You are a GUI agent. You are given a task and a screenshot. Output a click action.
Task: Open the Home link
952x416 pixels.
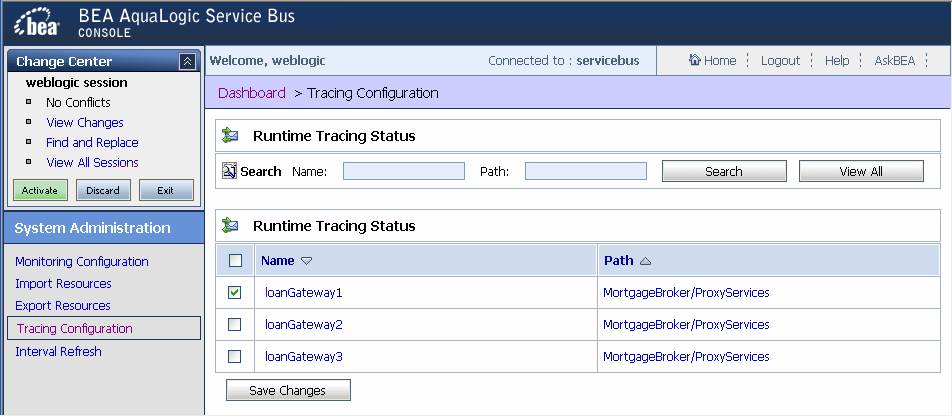pos(720,61)
